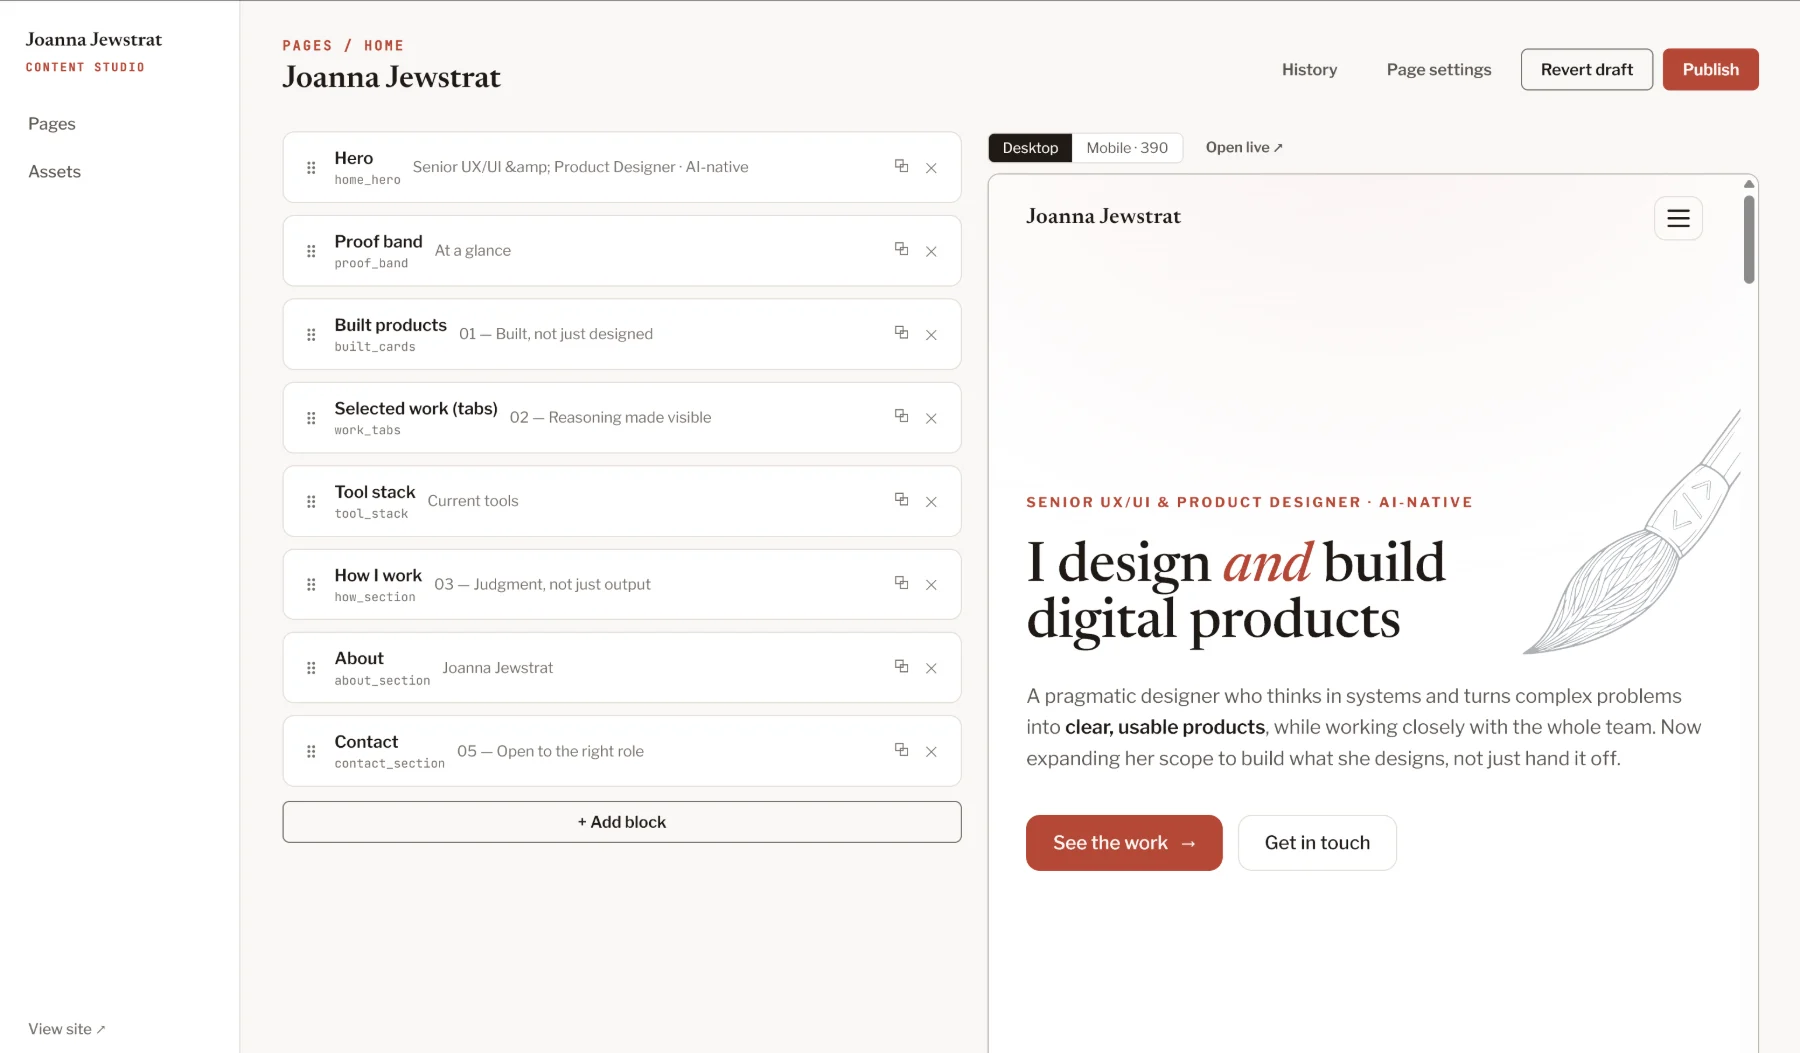Click Get in touch button in preview
The image size is (1800, 1053).
[1317, 843]
